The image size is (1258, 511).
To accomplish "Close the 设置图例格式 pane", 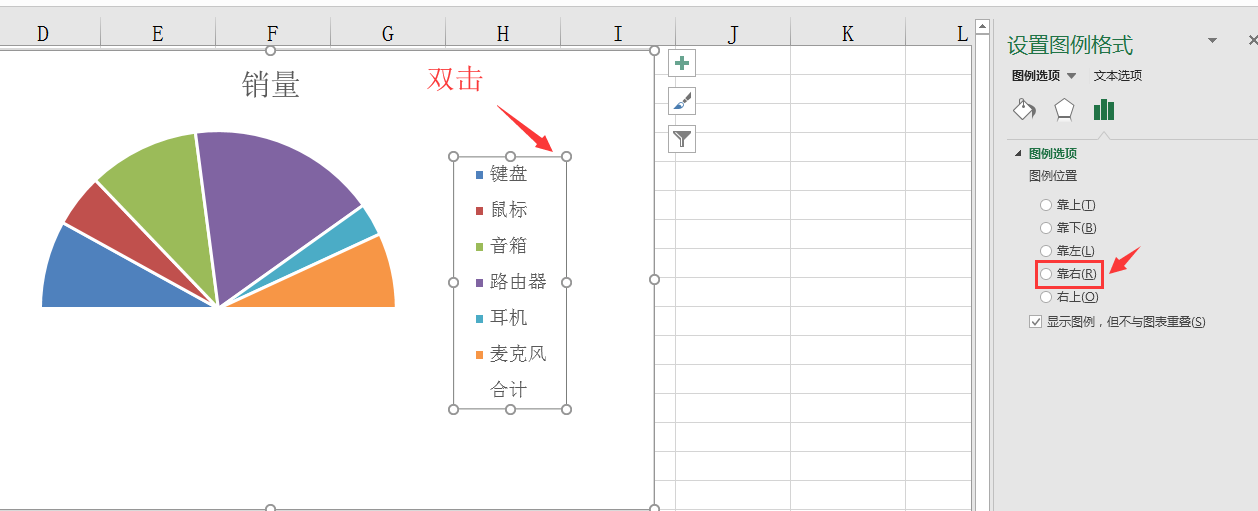I will tap(1252, 41).
